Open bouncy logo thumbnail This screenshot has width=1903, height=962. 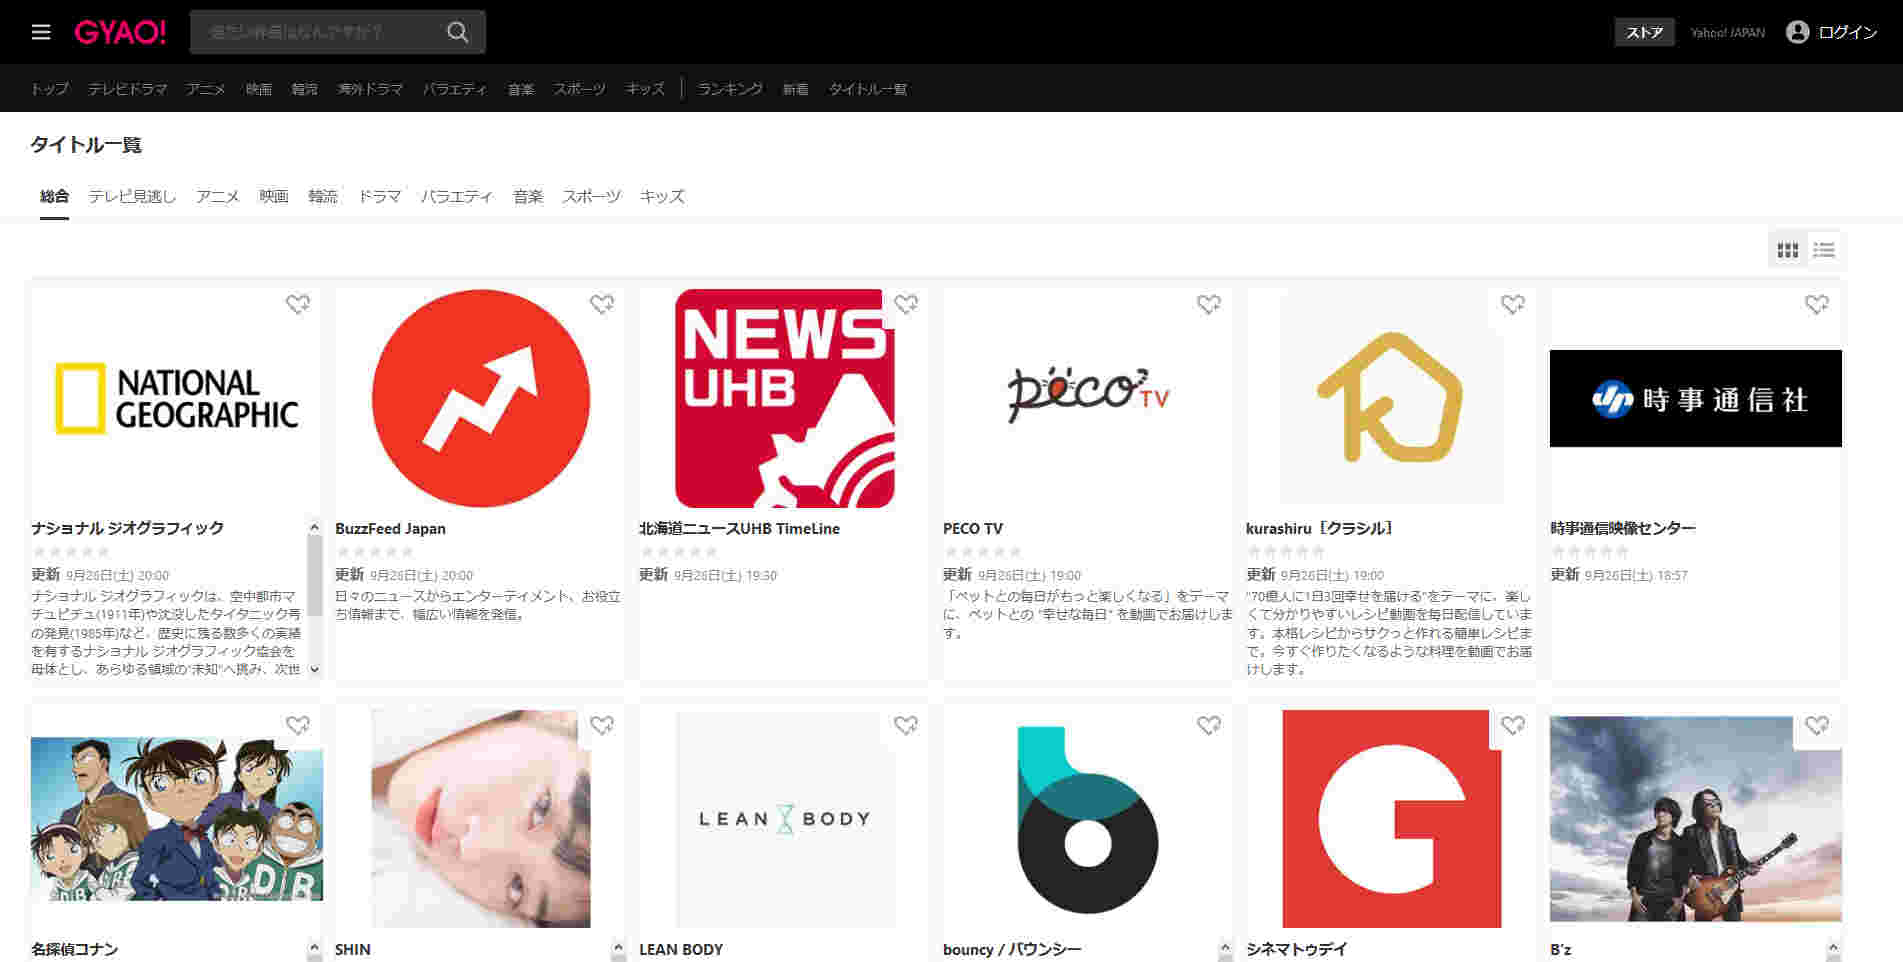click(x=1088, y=819)
